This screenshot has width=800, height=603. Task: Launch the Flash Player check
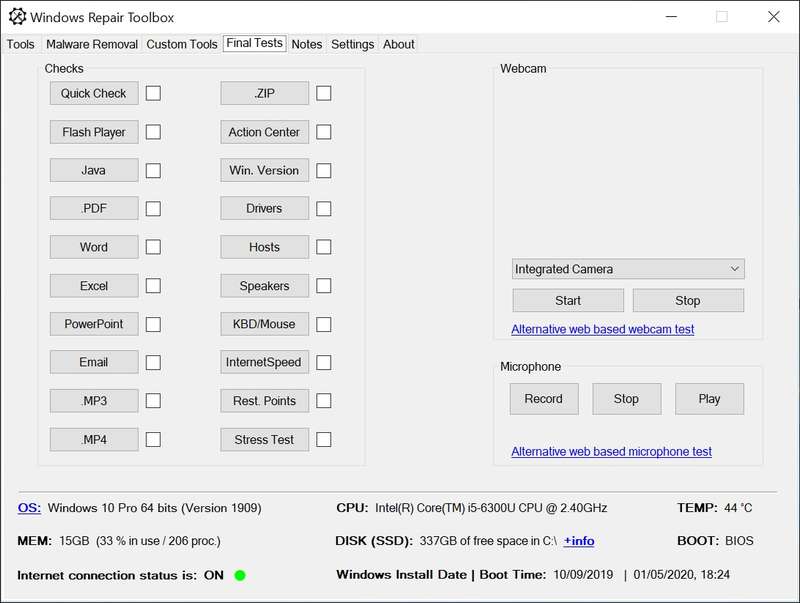coord(94,132)
